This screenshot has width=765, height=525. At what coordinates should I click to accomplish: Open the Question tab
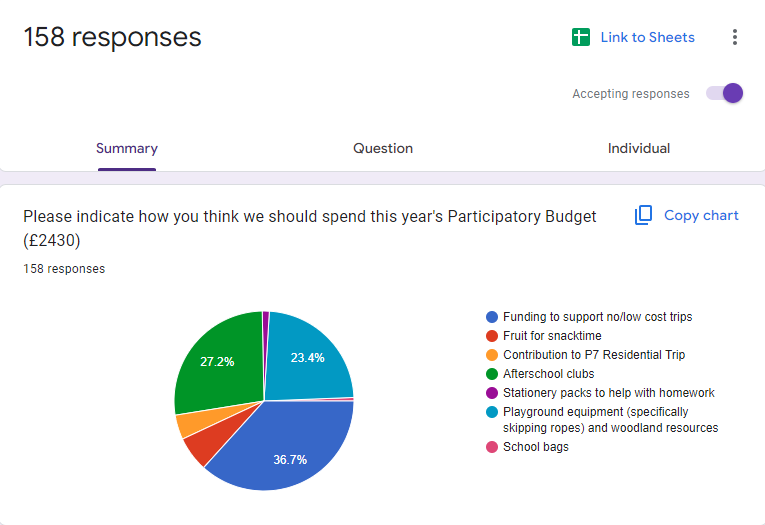(x=383, y=148)
